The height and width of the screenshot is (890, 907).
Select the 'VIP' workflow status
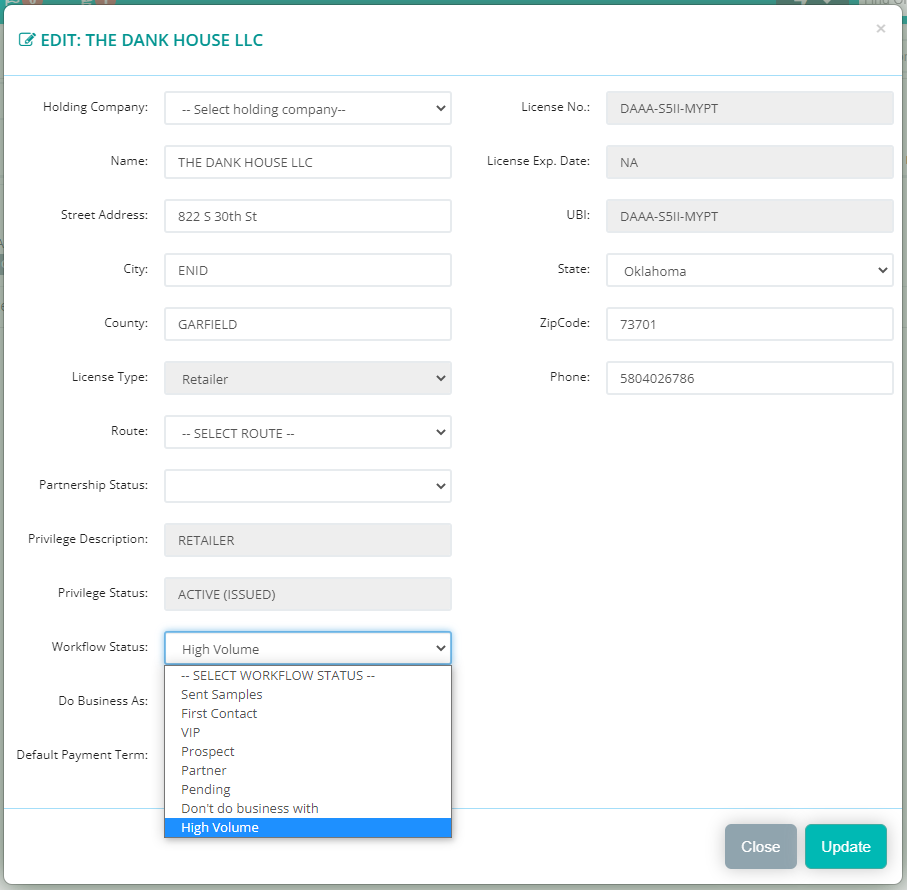(x=191, y=732)
